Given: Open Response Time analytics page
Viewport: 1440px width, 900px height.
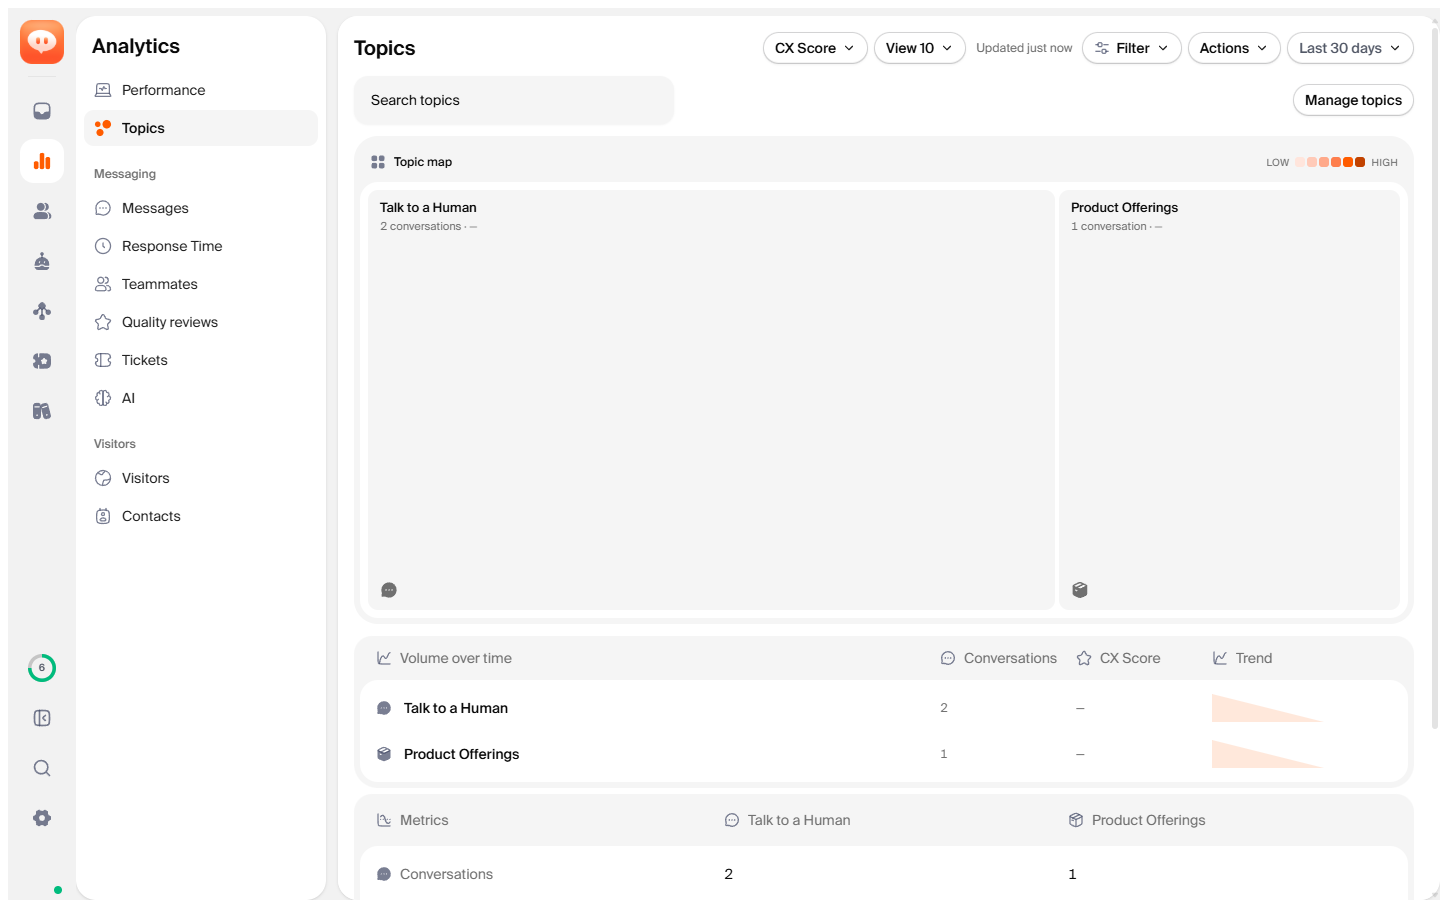Looking at the screenshot, I should click(x=201, y=246).
